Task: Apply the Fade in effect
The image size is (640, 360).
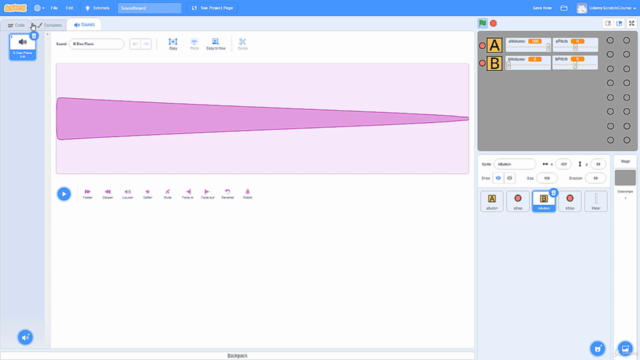Action: 187,194
